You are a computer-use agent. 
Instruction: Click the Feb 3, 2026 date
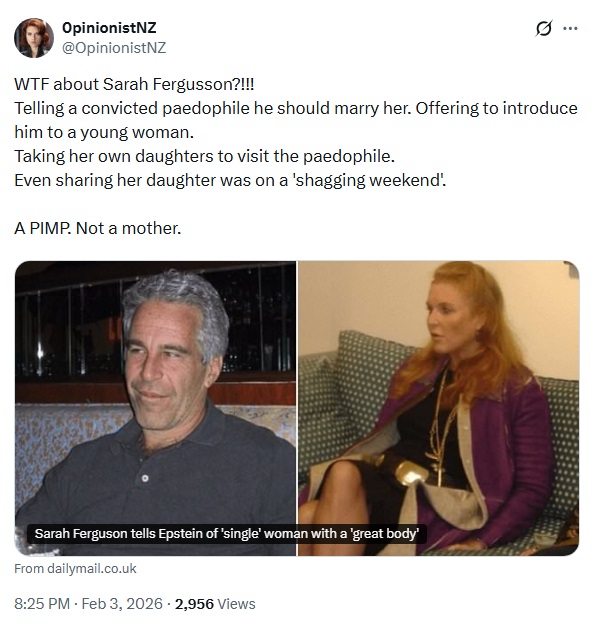pyautogui.click(x=122, y=604)
